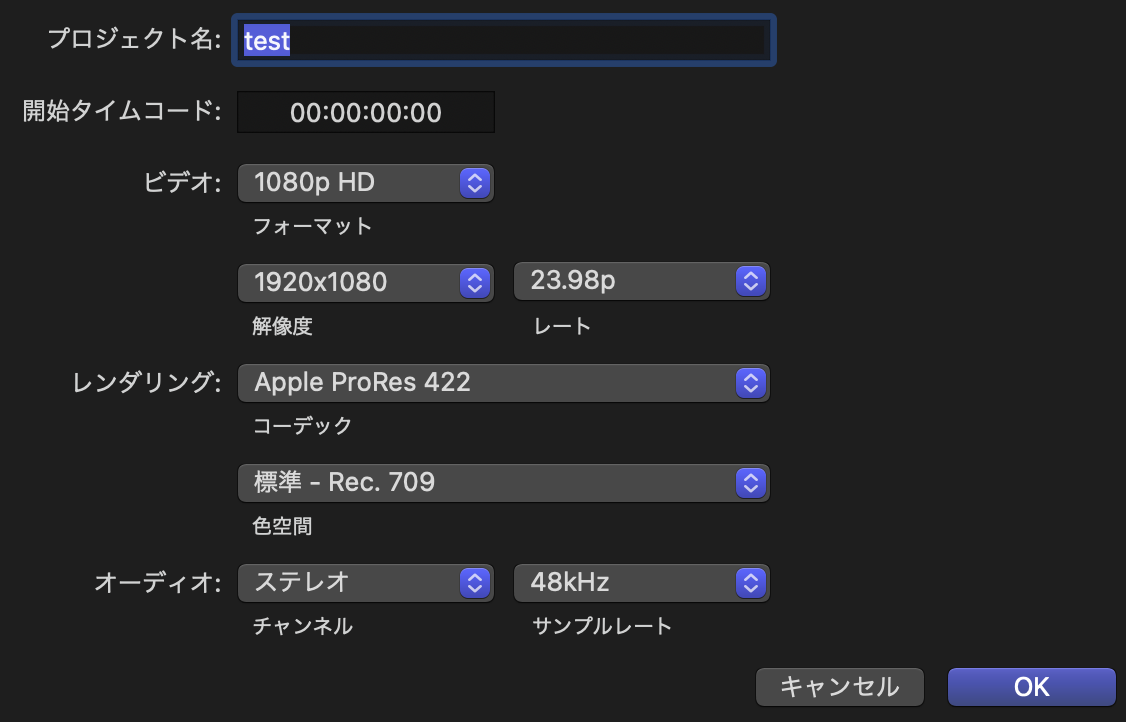Screen dimensions: 1126x722
Task: Click the blue chevron icon beside ステレオ
Action: [475, 582]
